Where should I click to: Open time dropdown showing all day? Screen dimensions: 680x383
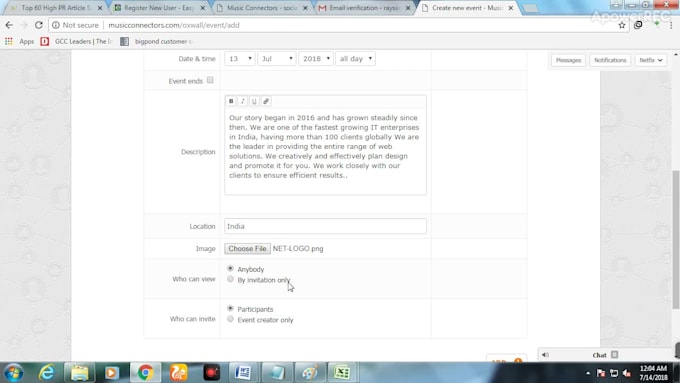tap(356, 59)
